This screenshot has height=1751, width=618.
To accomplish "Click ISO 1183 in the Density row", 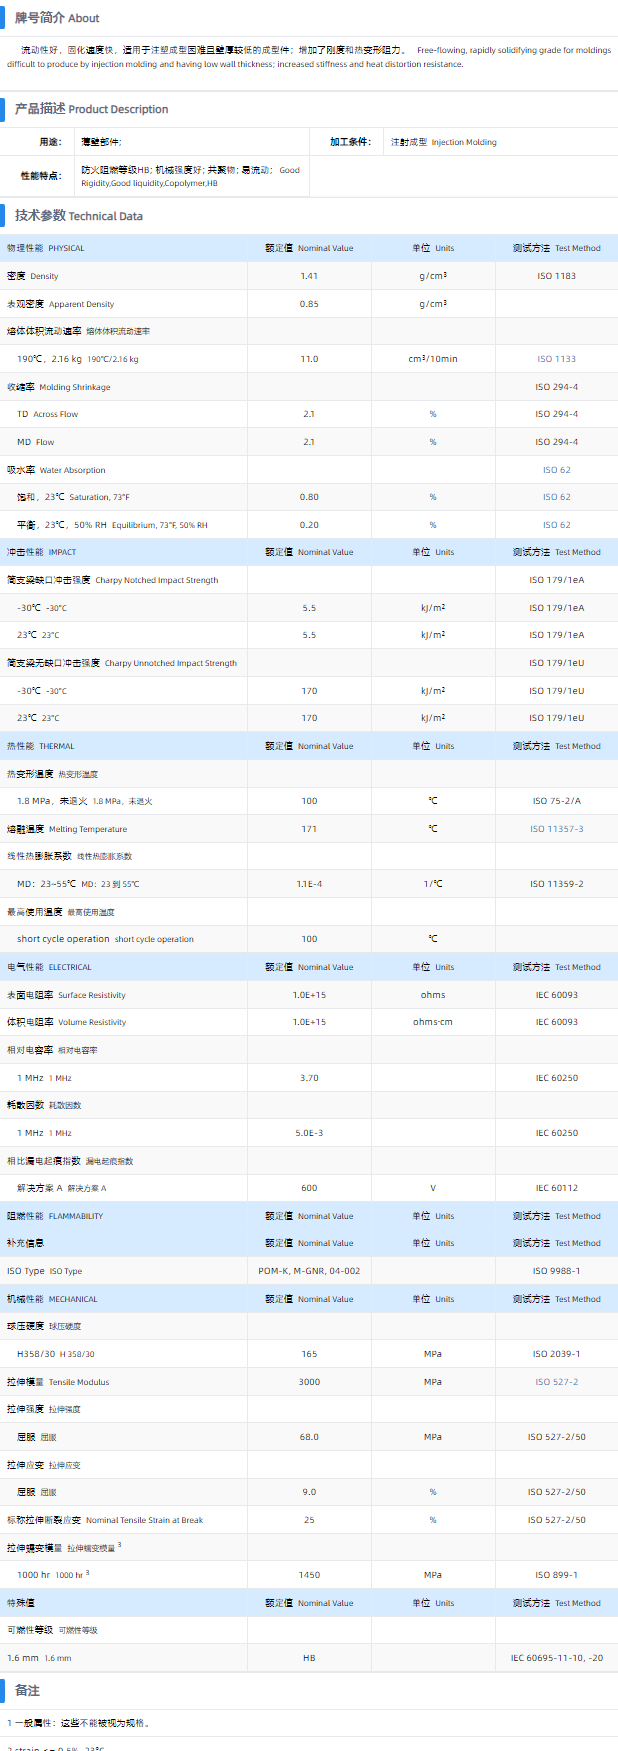I will pos(556,276).
